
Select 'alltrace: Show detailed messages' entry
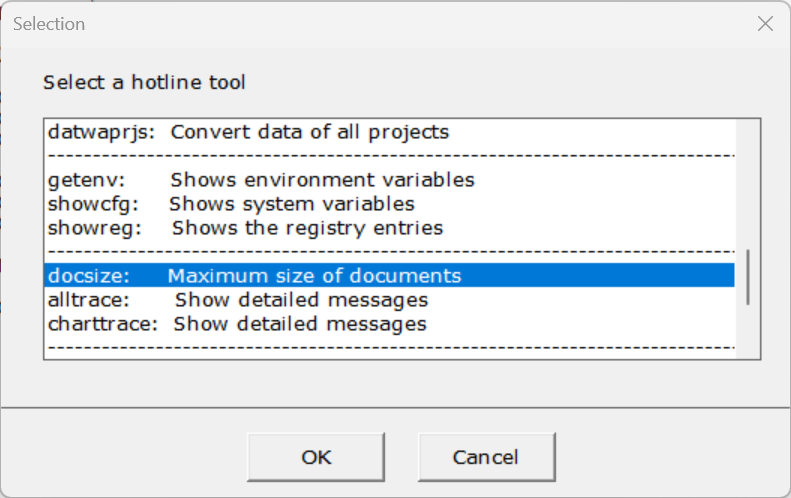(389, 300)
